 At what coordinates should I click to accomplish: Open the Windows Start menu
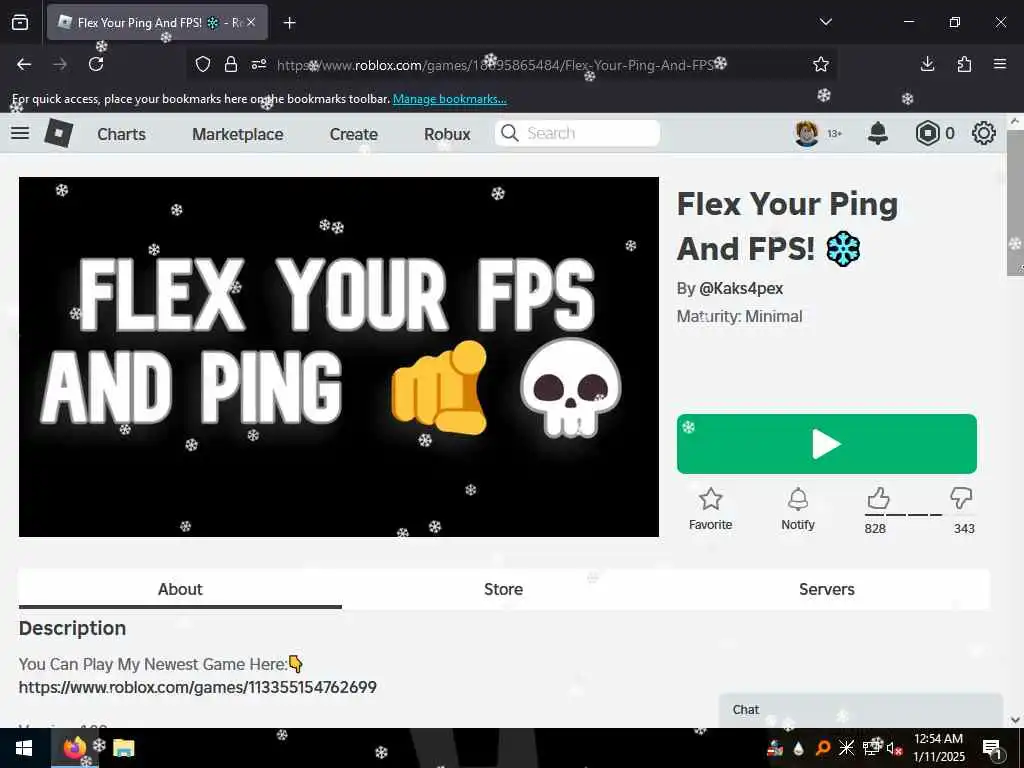tap(24, 748)
